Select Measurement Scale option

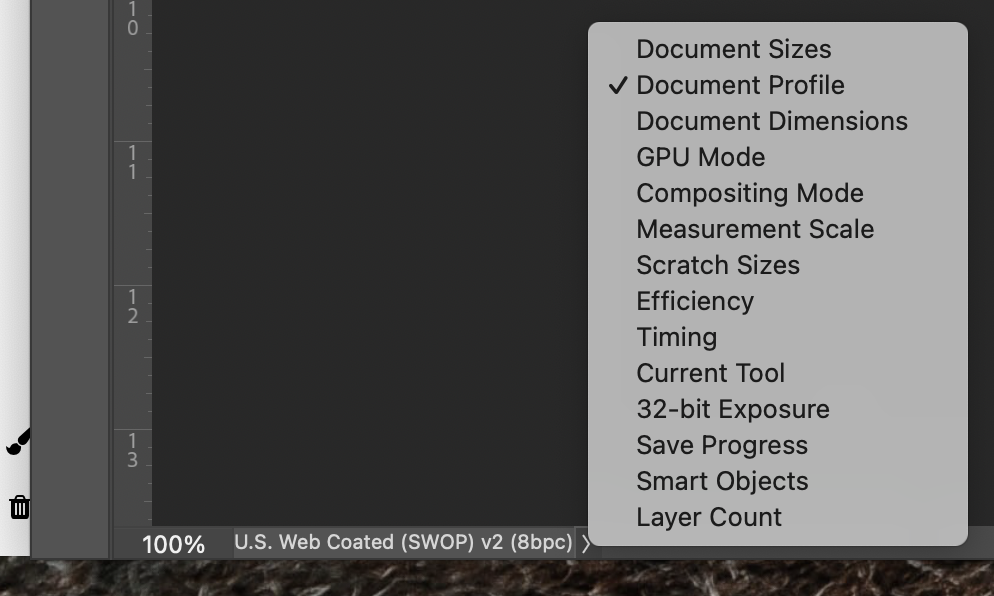click(x=755, y=229)
